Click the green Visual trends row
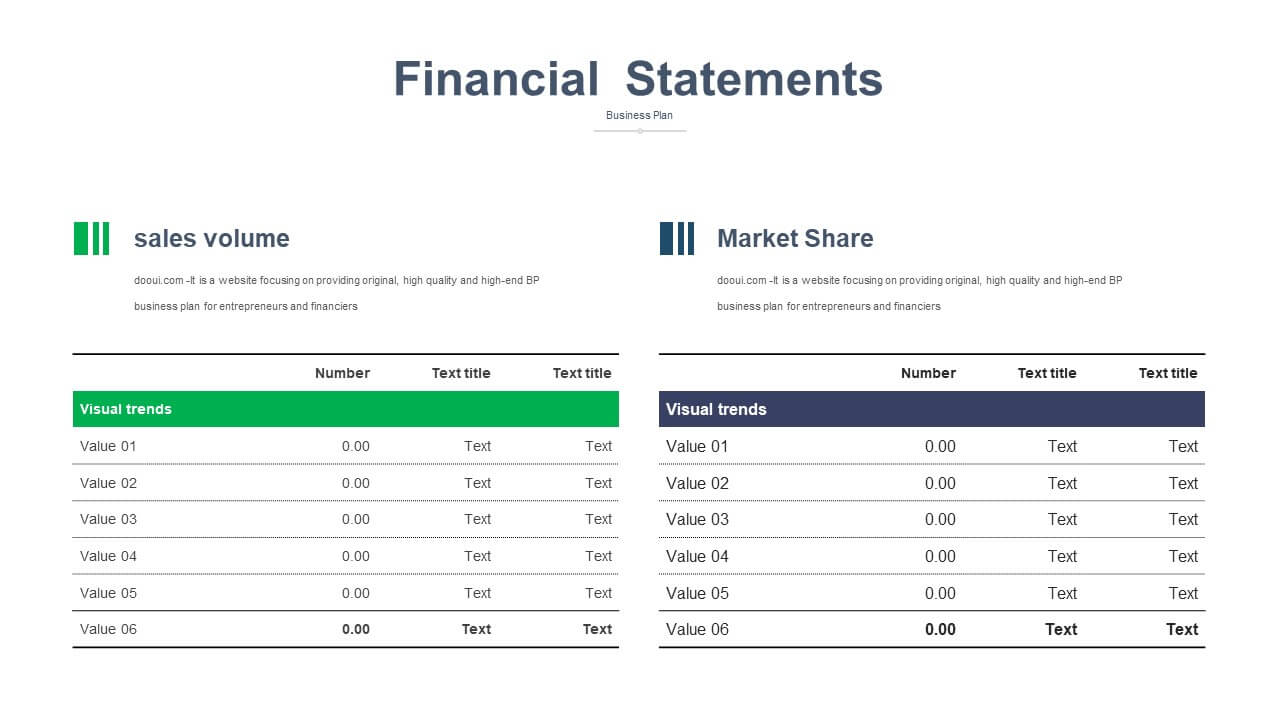Viewport: 1280px width, 720px height. coord(346,409)
